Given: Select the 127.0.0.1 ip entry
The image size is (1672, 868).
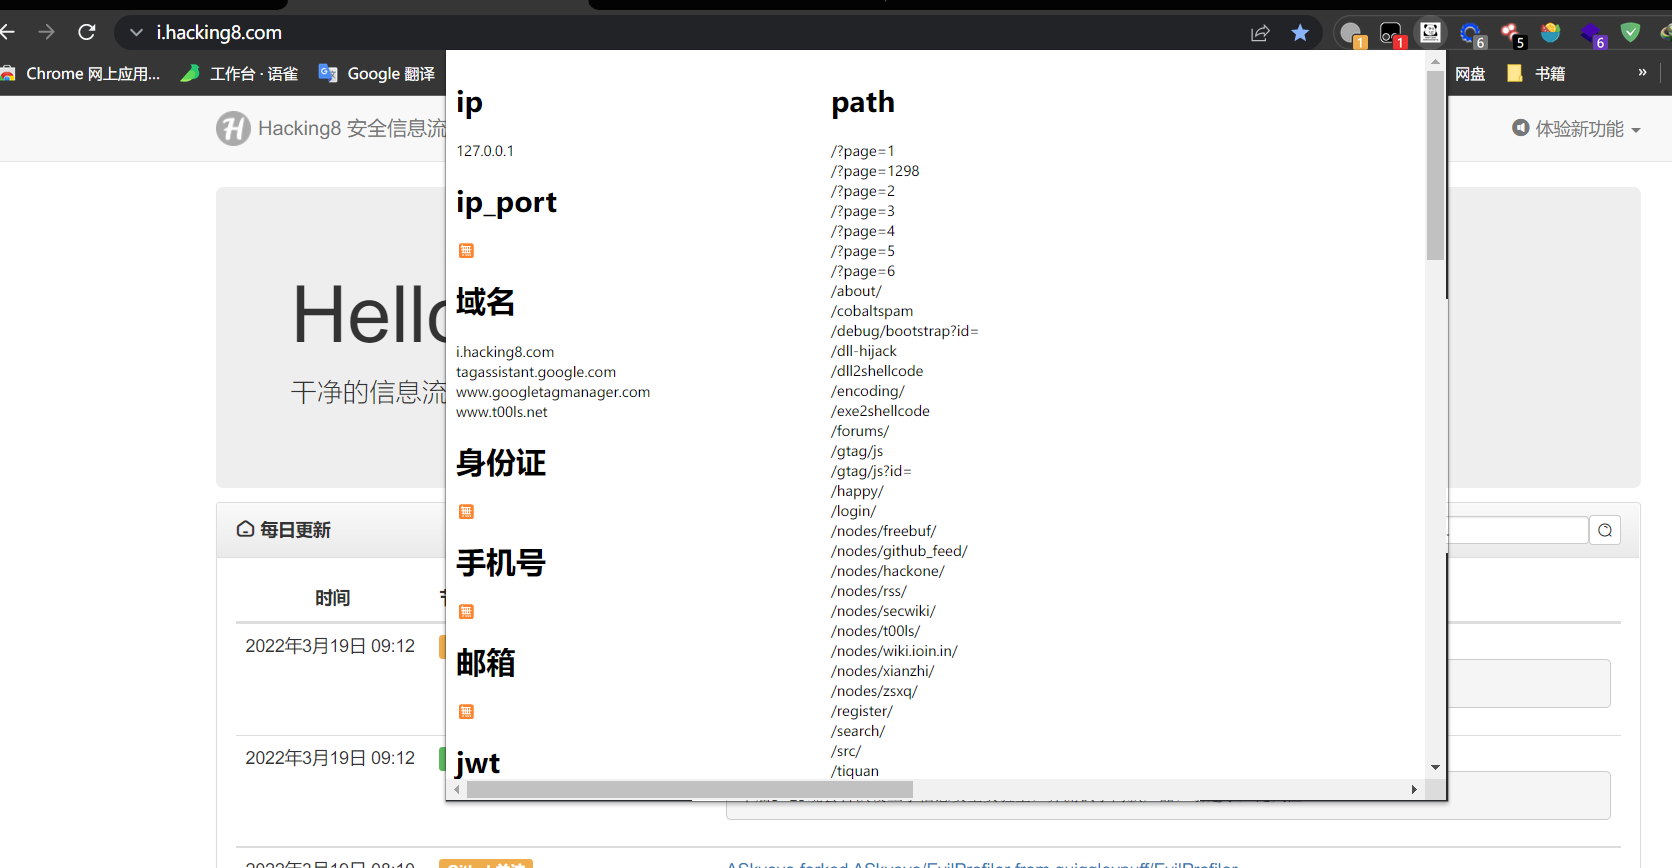Looking at the screenshot, I should pyautogui.click(x=485, y=151).
